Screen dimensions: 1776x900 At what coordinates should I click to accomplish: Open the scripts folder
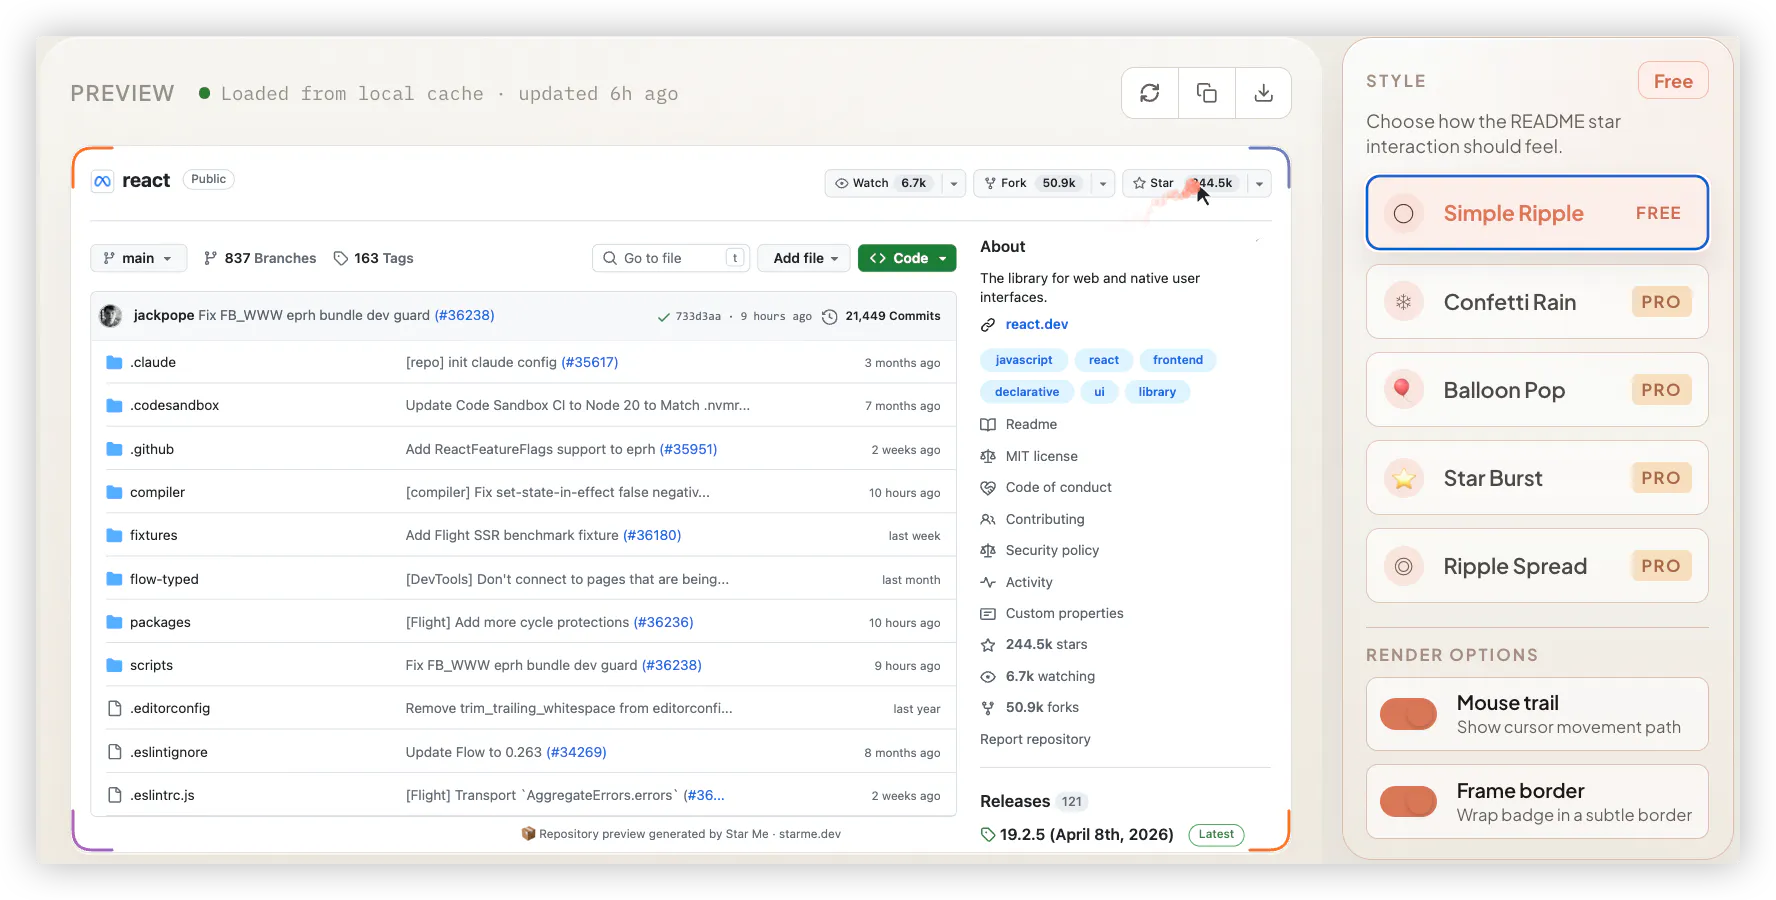tap(151, 665)
